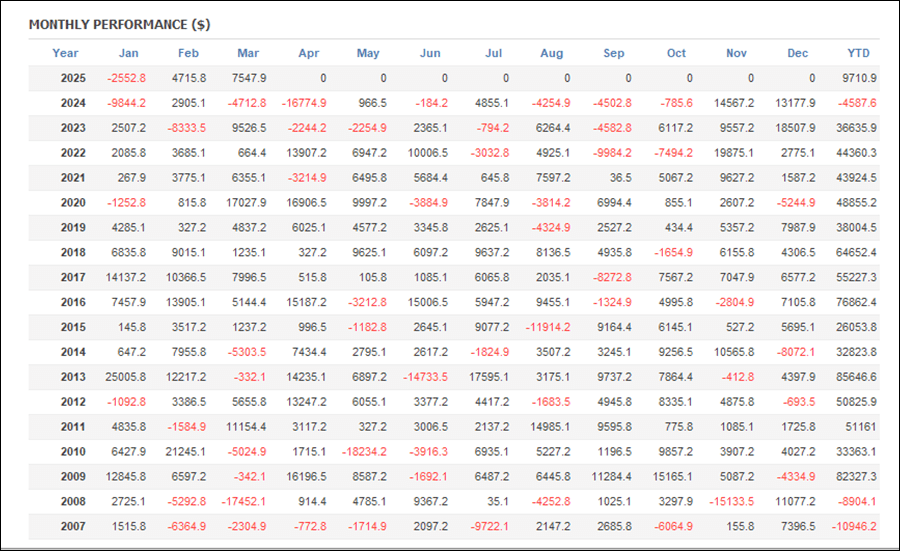Viewport: 900px width, 551px height.
Task: Click the 19875.1 November 2022 cell
Action: tap(735, 153)
